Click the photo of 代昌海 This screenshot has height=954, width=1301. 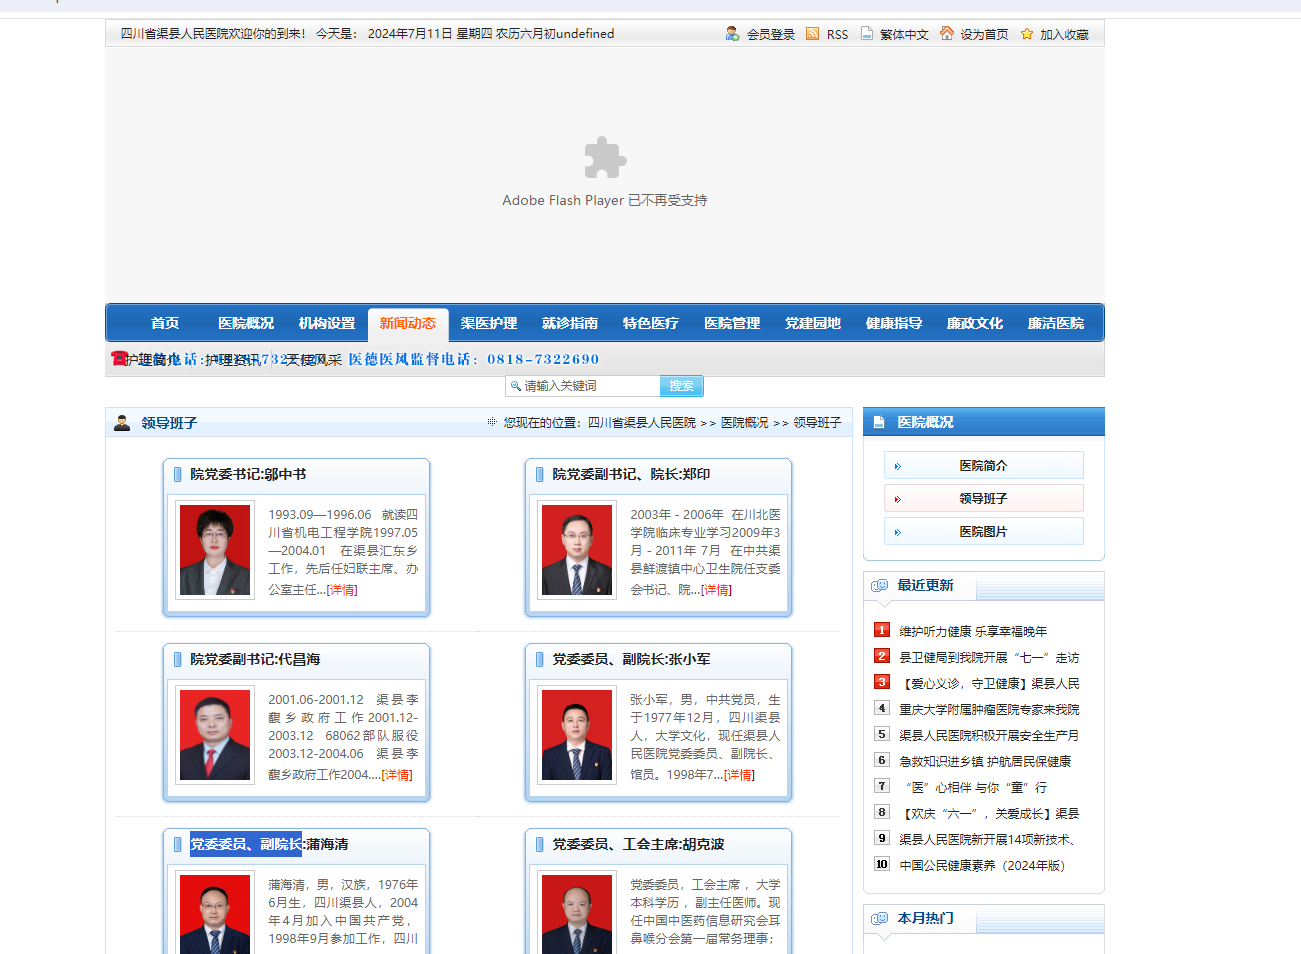(215, 735)
